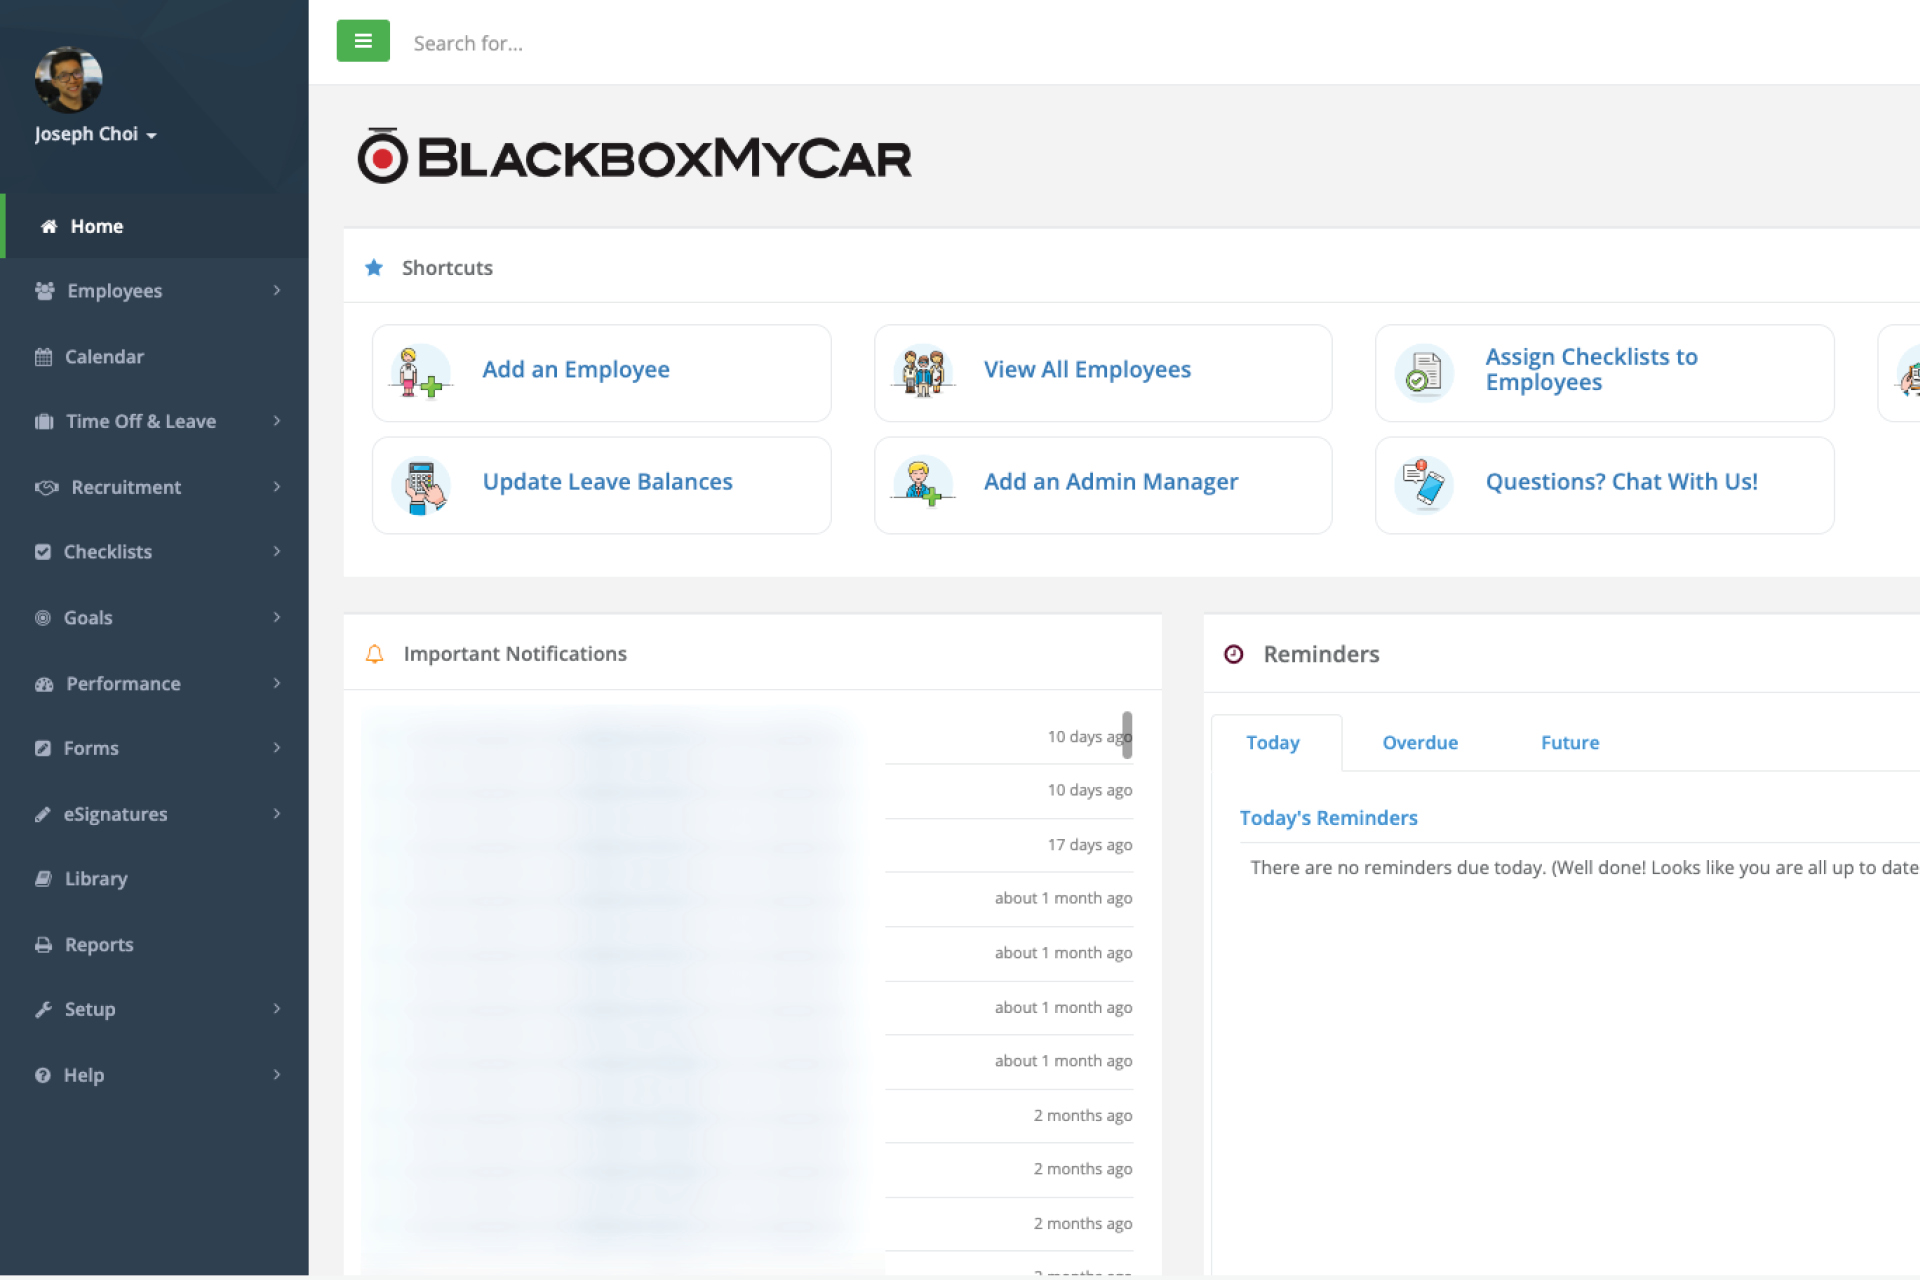This screenshot has height=1280, width=1920.
Task: Click the Reminders clock icon
Action: pyautogui.click(x=1233, y=654)
